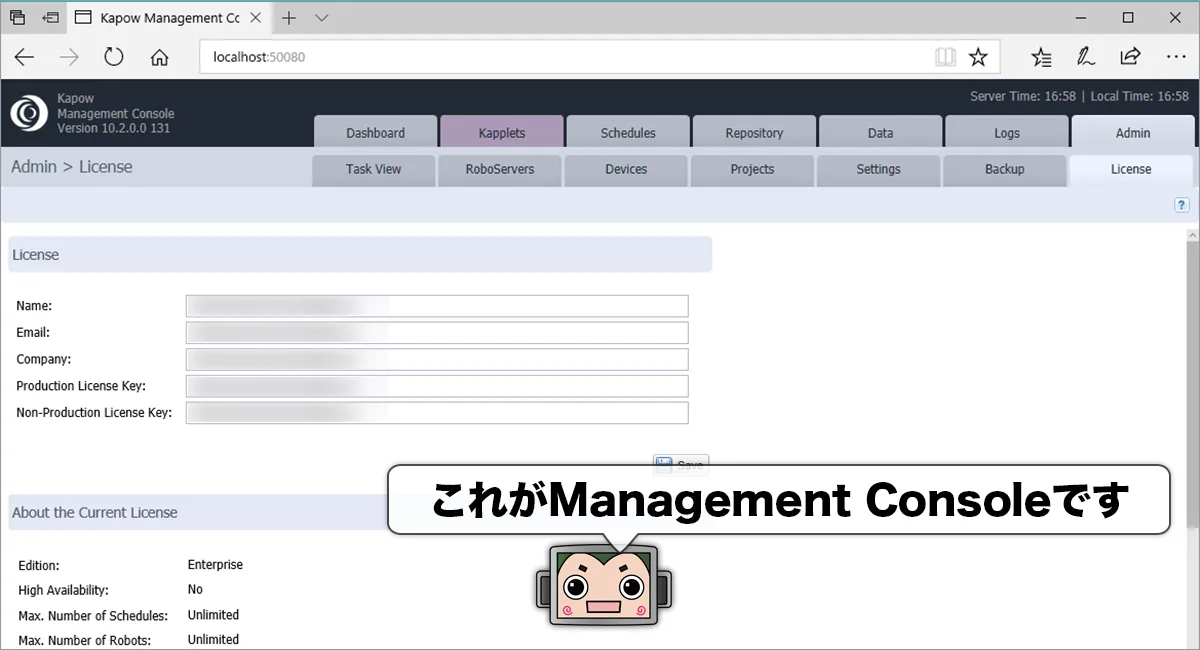1200x650 pixels.
Task: Click the Admin > License breadcrumb
Action: (x=72, y=167)
